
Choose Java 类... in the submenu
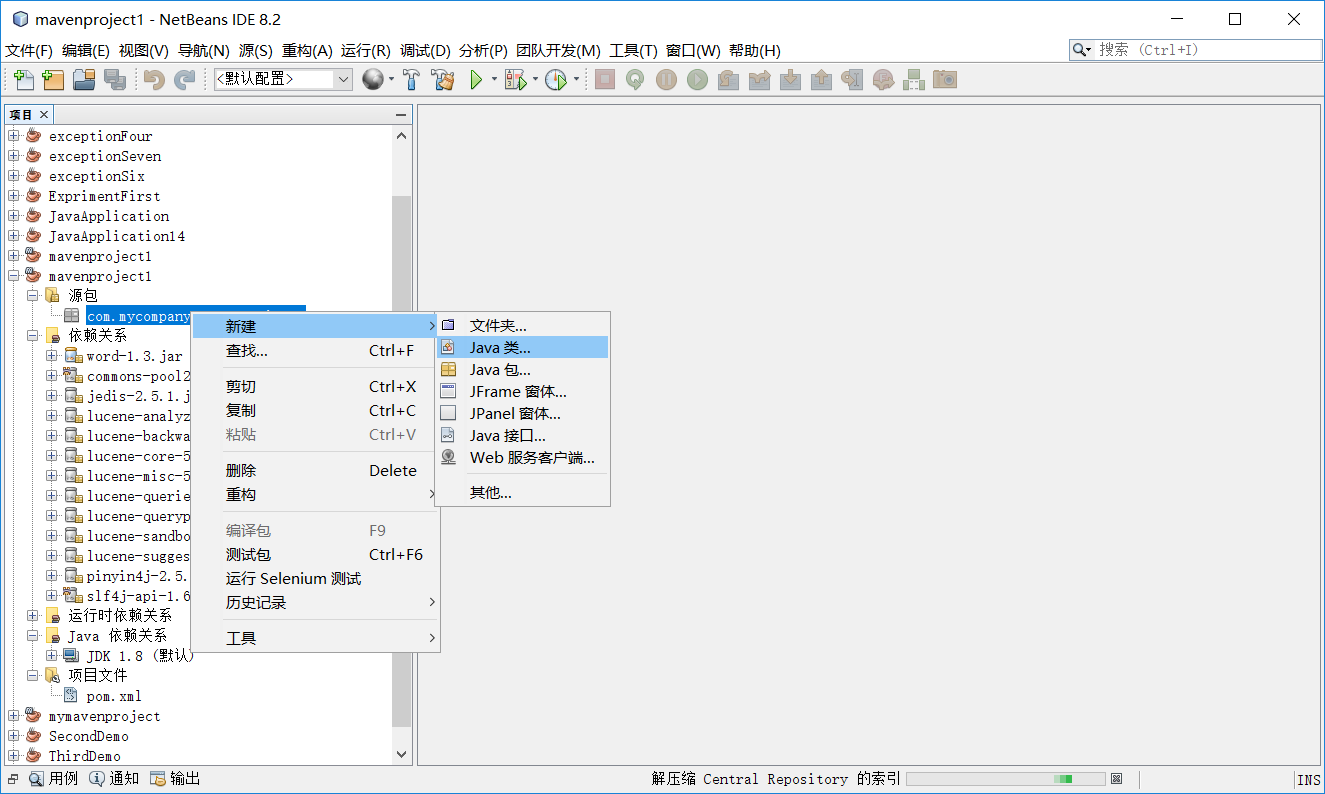(522, 348)
